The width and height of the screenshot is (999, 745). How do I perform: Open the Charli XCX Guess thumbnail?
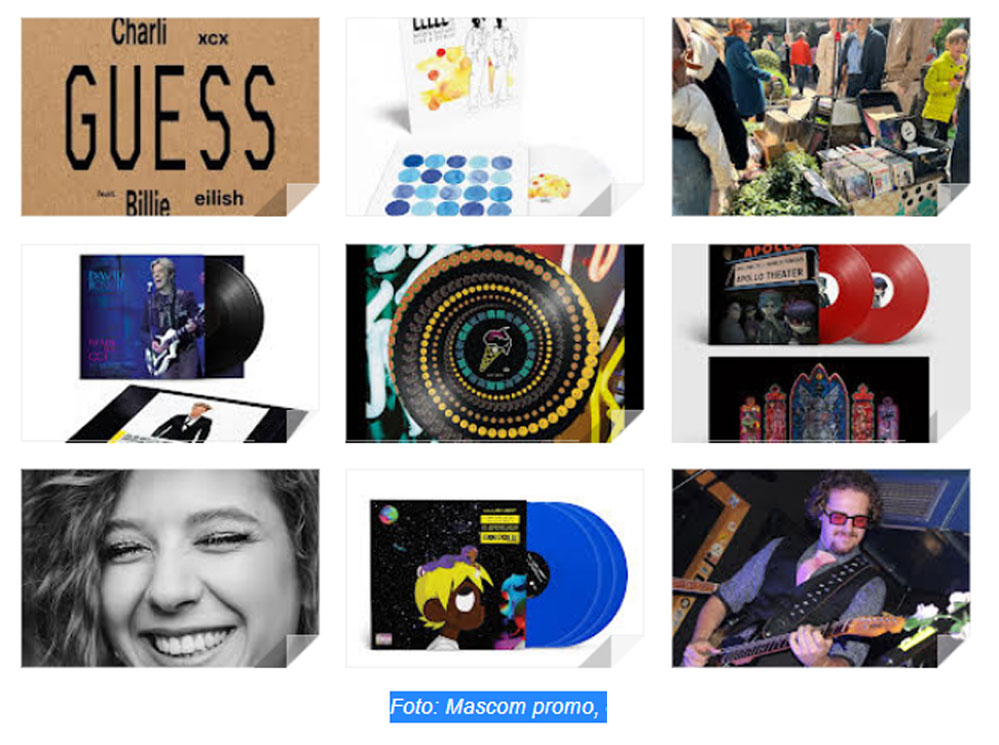click(x=170, y=117)
